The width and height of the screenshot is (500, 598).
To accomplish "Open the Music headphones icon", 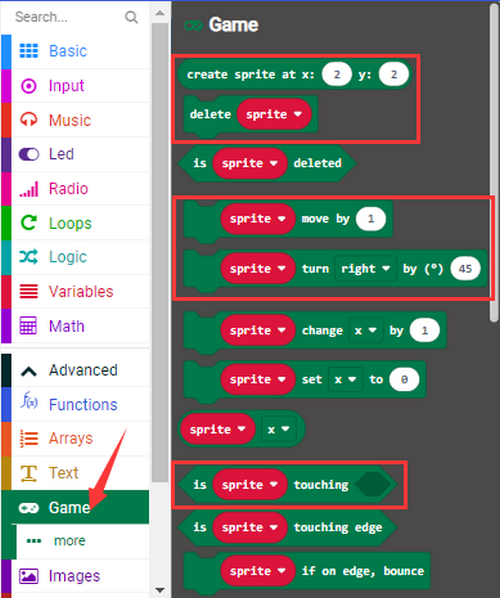I will pyautogui.click(x=29, y=120).
